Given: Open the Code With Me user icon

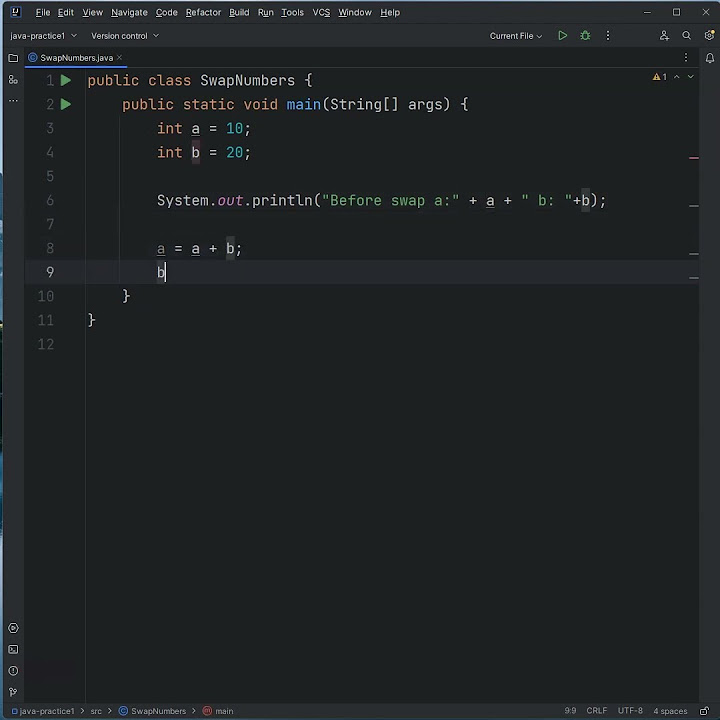Looking at the screenshot, I should point(664,36).
